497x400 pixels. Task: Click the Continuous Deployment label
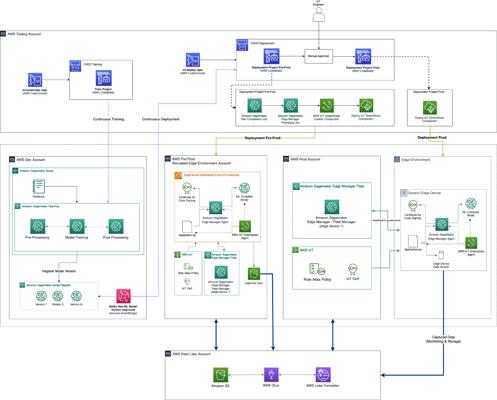[161, 119]
